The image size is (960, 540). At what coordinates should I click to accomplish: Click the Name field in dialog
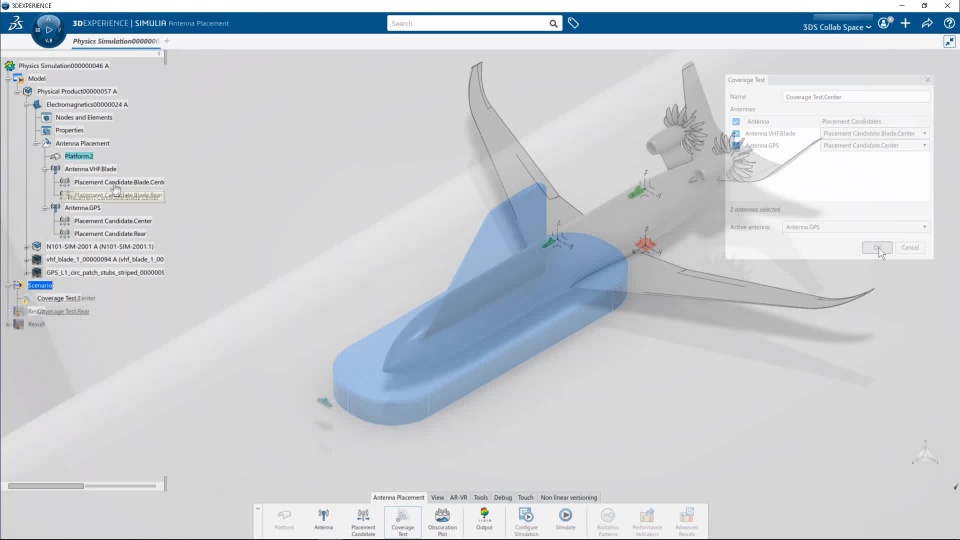[x=855, y=97]
